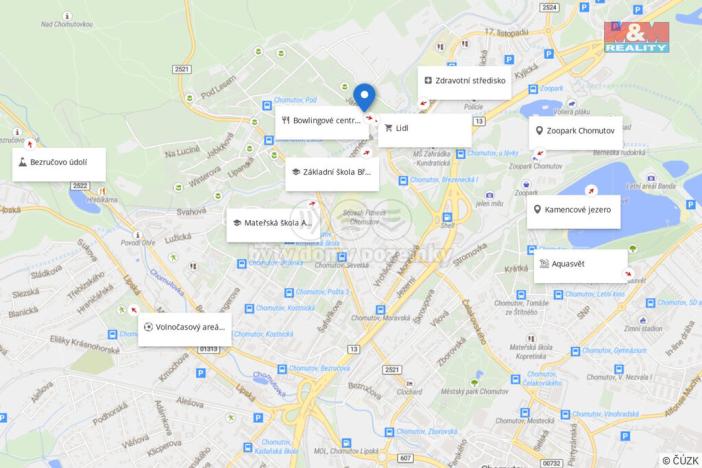Open the Volnočasový areál label
This screenshot has height=468, width=702.
(x=185, y=328)
